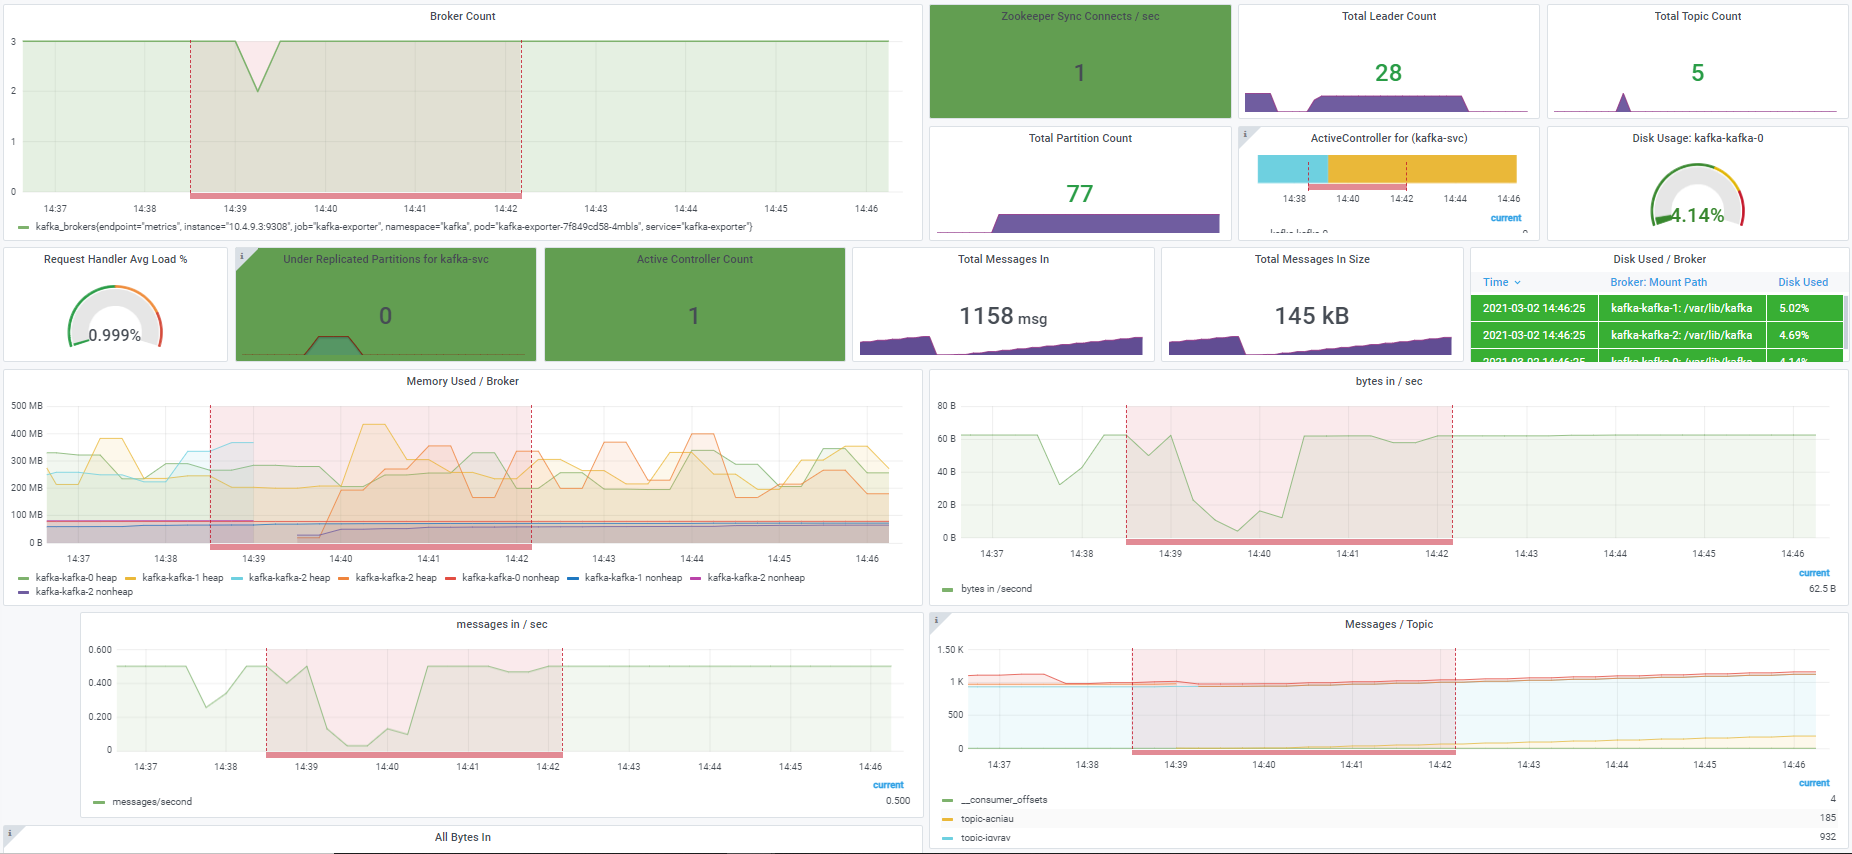Image resolution: width=1852 pixels, height=854 pixels.
Task: Open Request Handler Avg Load % menu
Action: (115, 259)
